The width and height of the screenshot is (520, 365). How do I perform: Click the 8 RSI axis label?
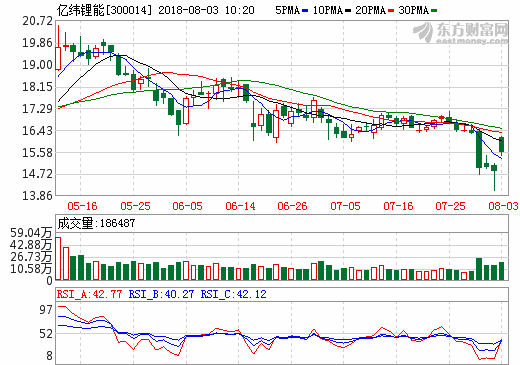pyautogui.click(x=49, y=356)
